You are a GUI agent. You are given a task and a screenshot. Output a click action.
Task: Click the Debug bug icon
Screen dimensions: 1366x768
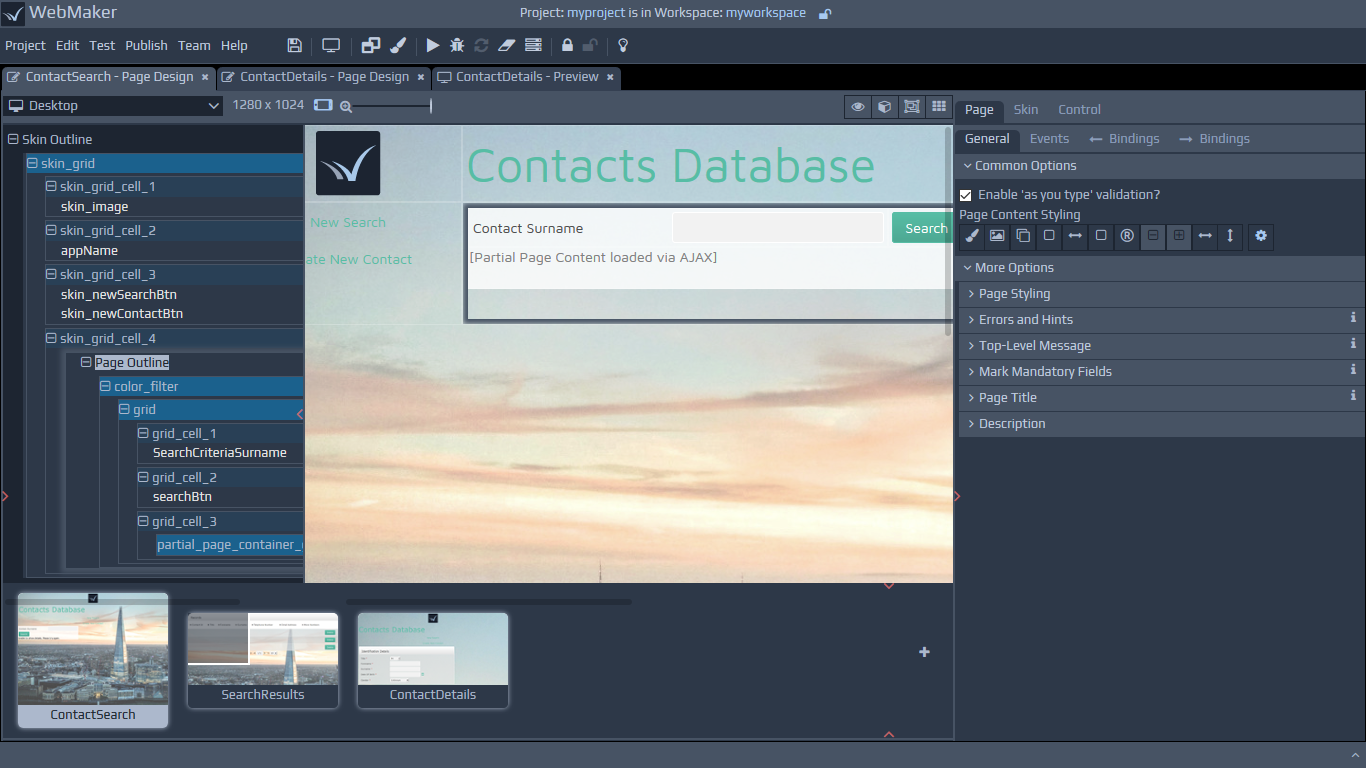point(457,45)
